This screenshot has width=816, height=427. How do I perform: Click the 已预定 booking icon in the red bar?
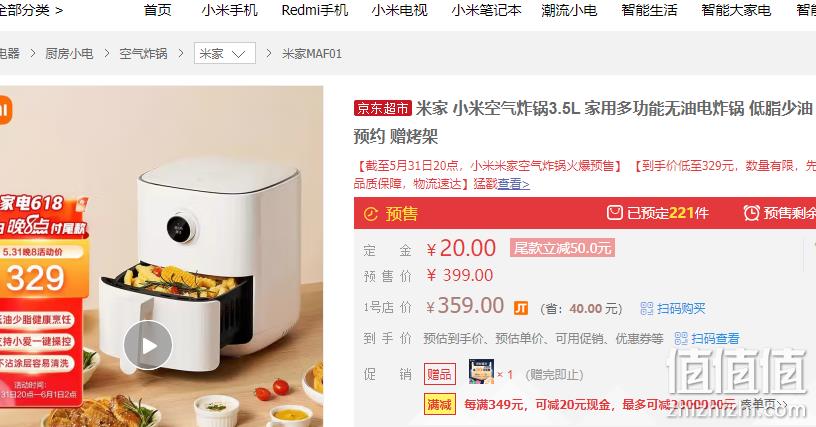click(615, 213)
